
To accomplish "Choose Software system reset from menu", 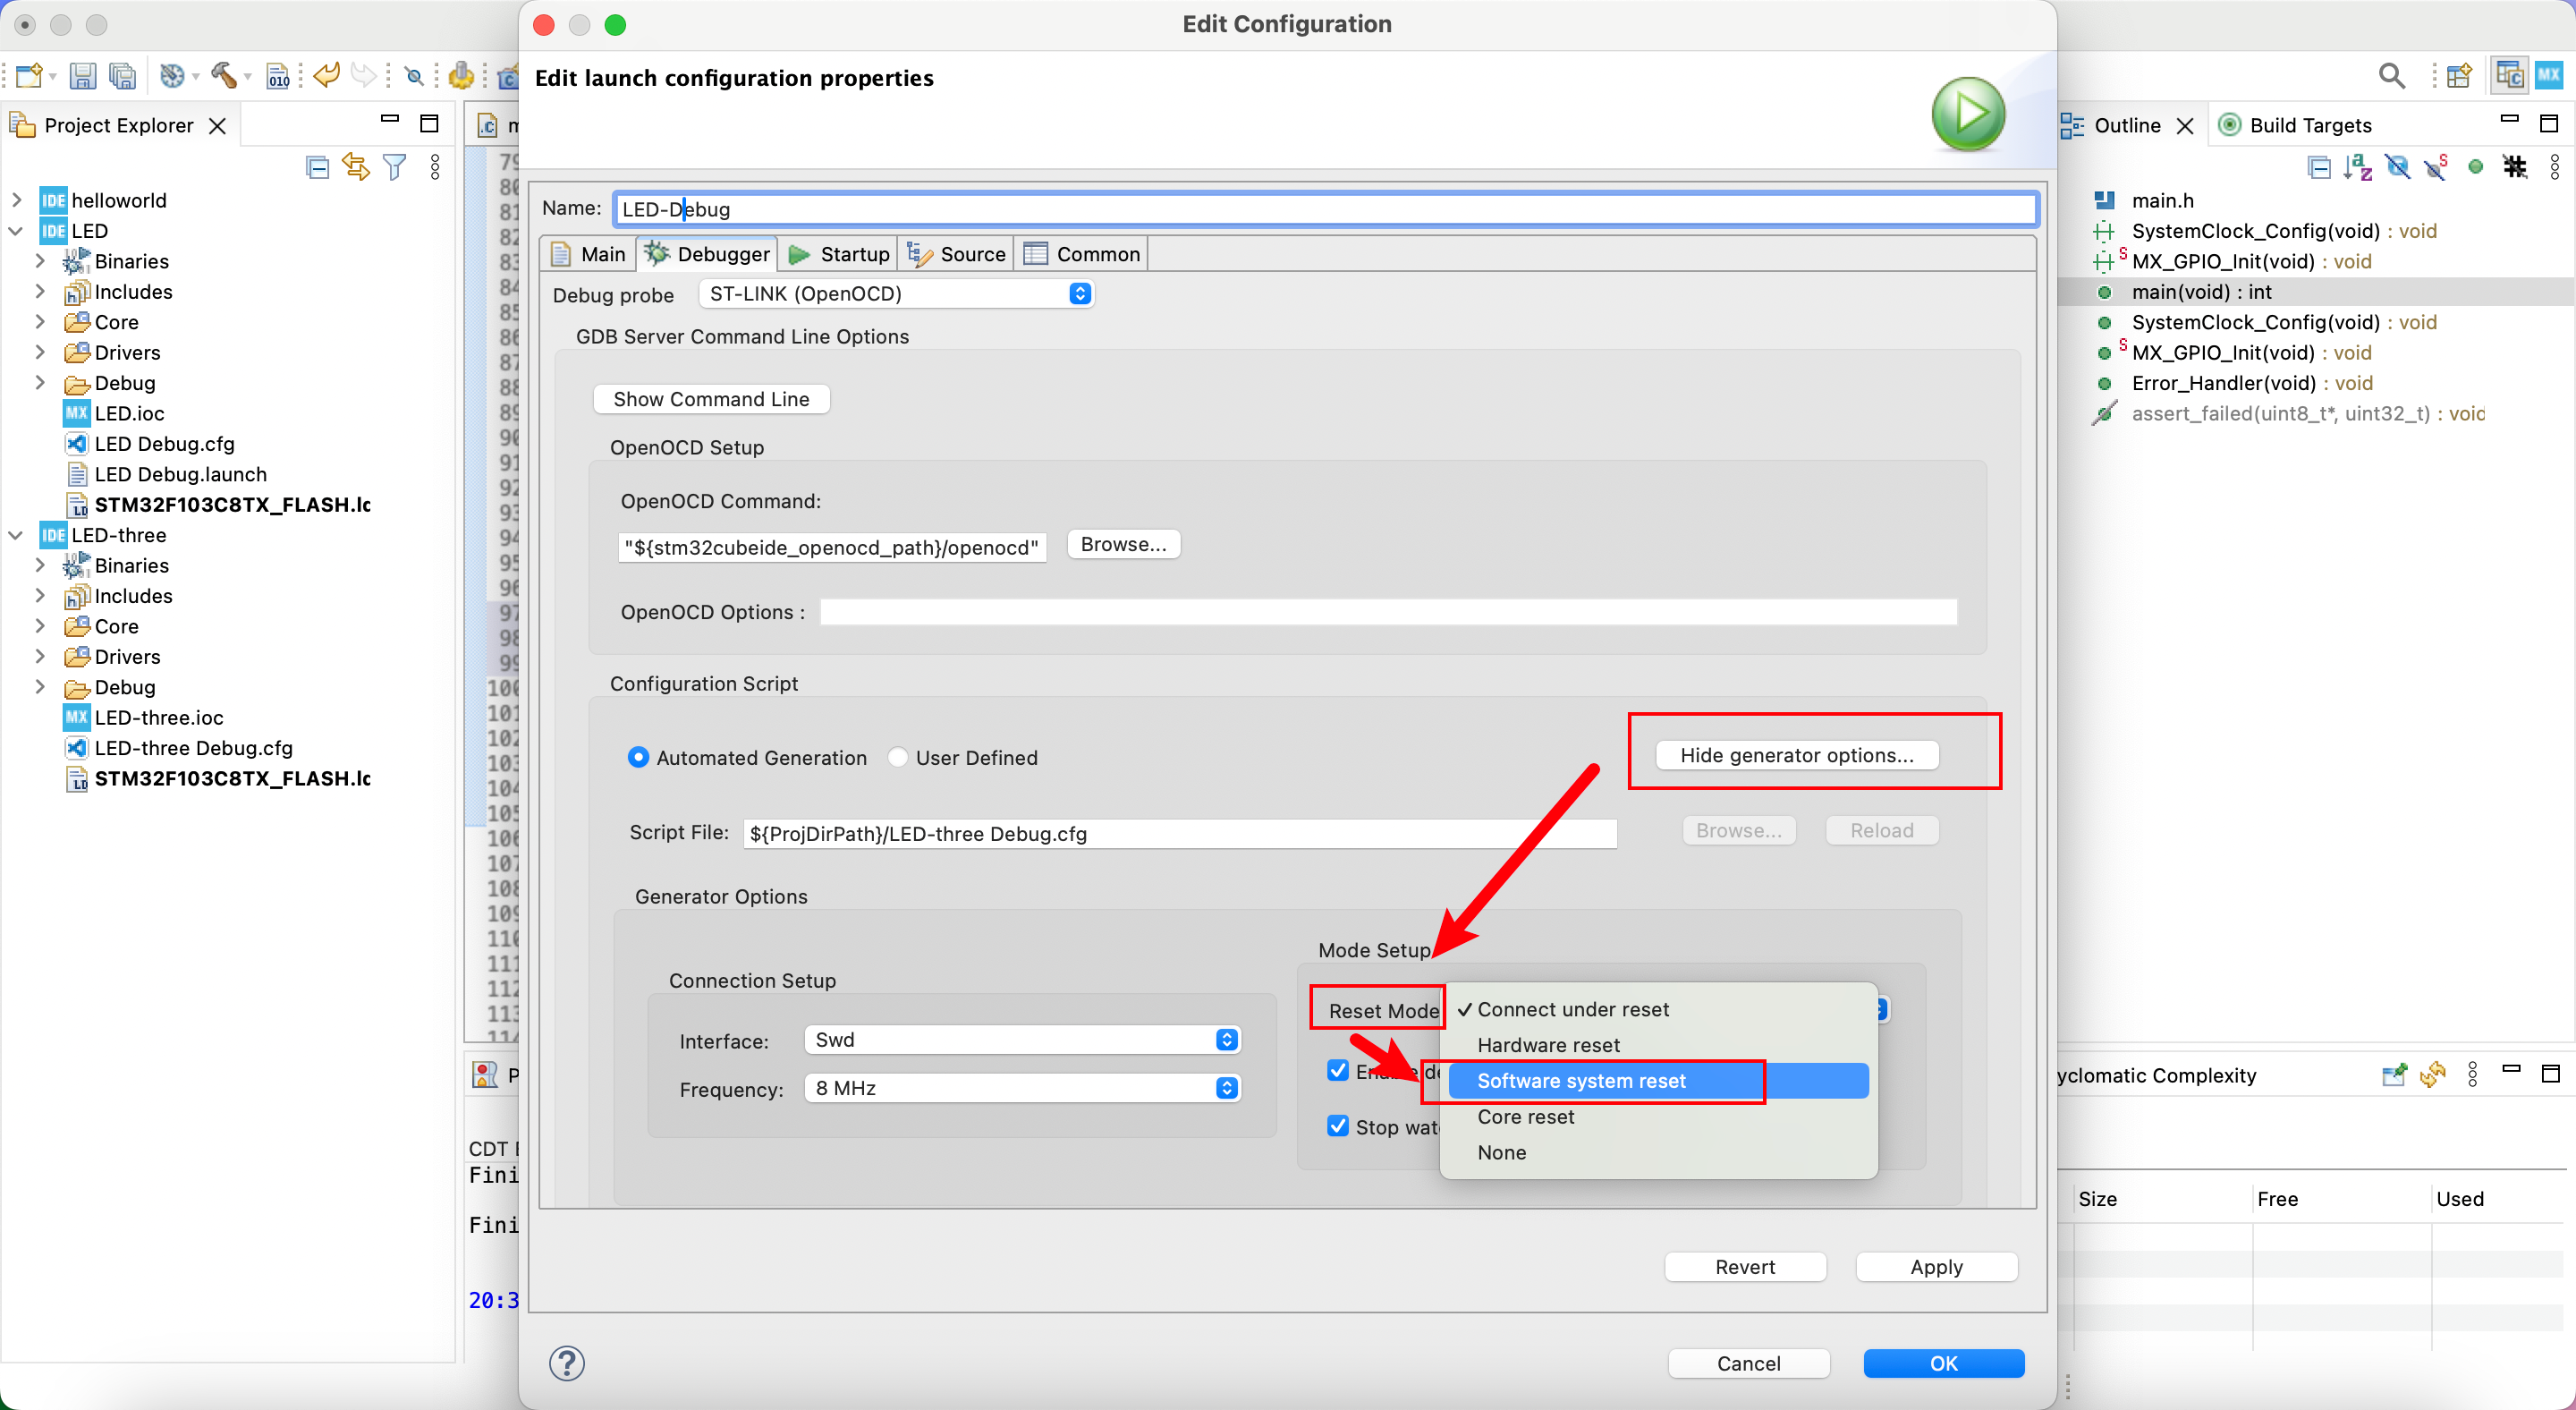I will pos(1658,1081).
